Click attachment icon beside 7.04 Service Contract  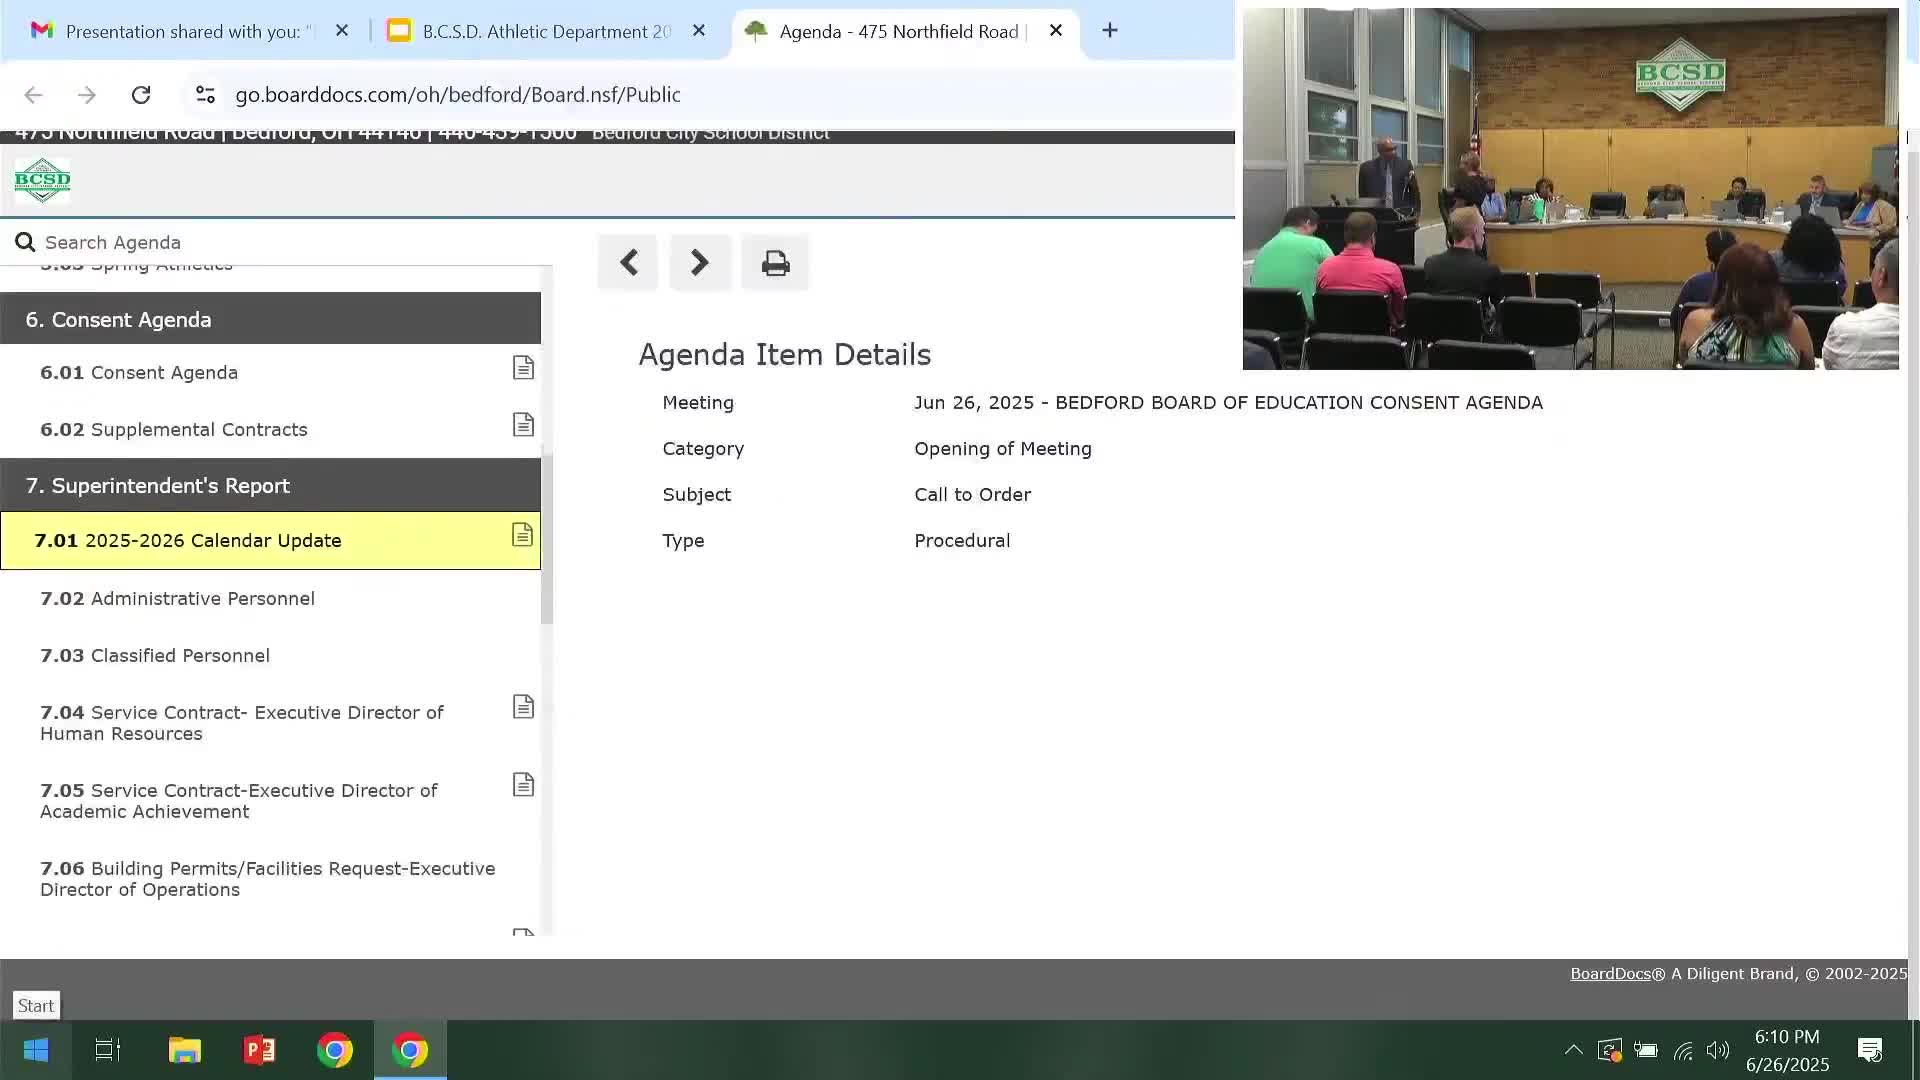coord(523,707)
